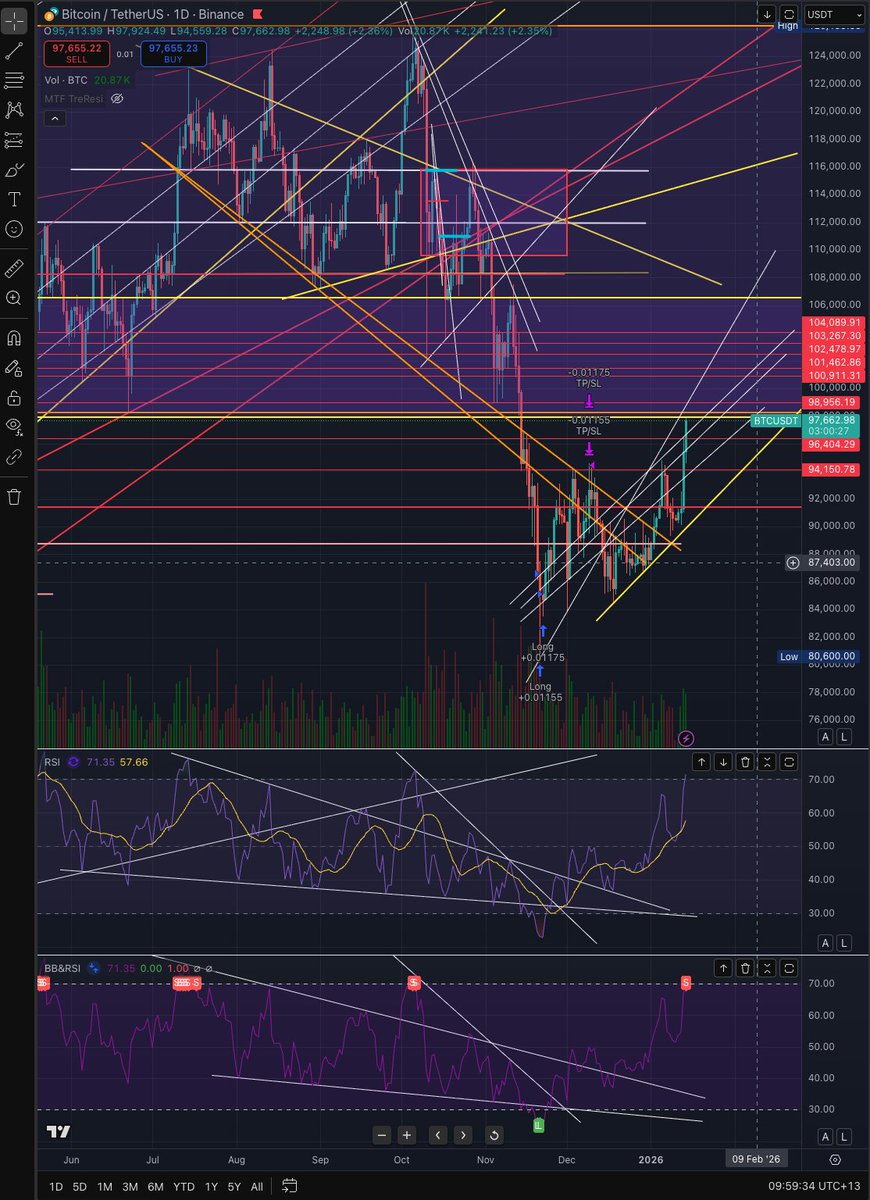
Task: Move the RSI pane down
Action: [724, 762]
